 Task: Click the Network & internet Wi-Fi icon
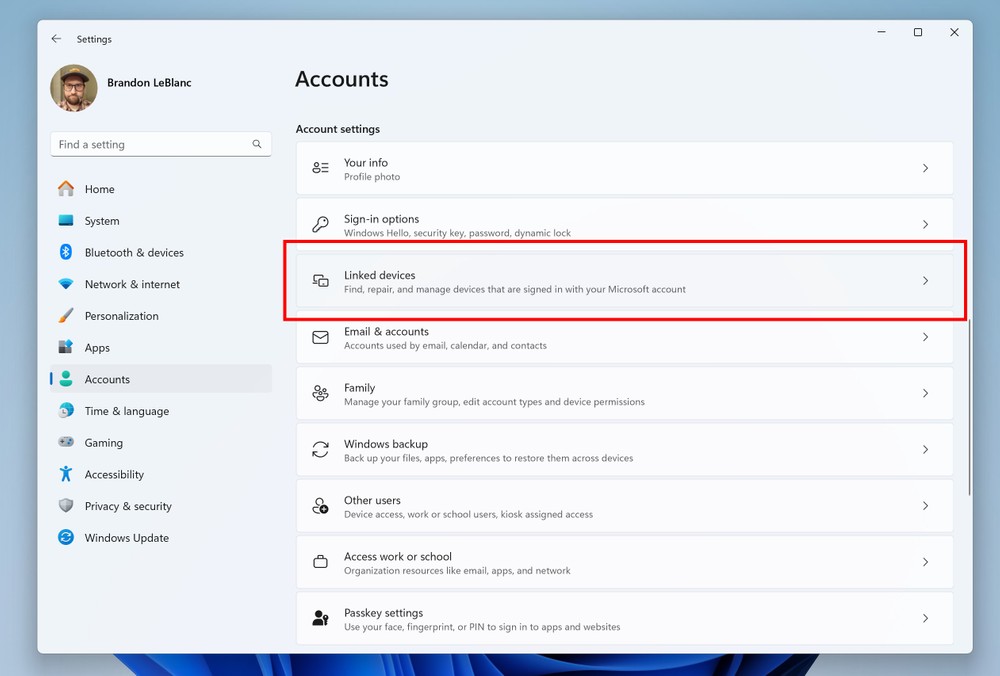66,284
